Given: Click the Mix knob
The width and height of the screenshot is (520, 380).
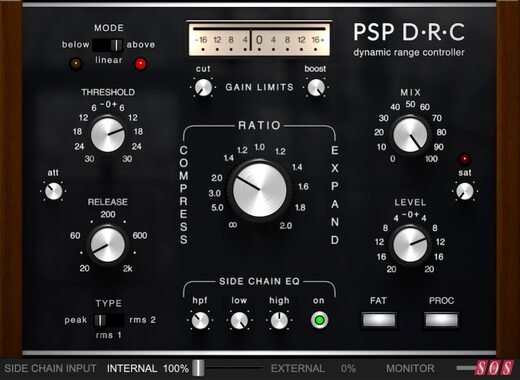Looking at the screenshot, I should pos(410,135).
